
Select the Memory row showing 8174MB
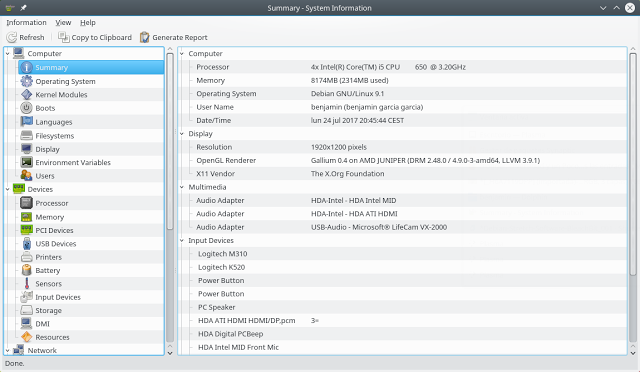(x=402, y=80)
